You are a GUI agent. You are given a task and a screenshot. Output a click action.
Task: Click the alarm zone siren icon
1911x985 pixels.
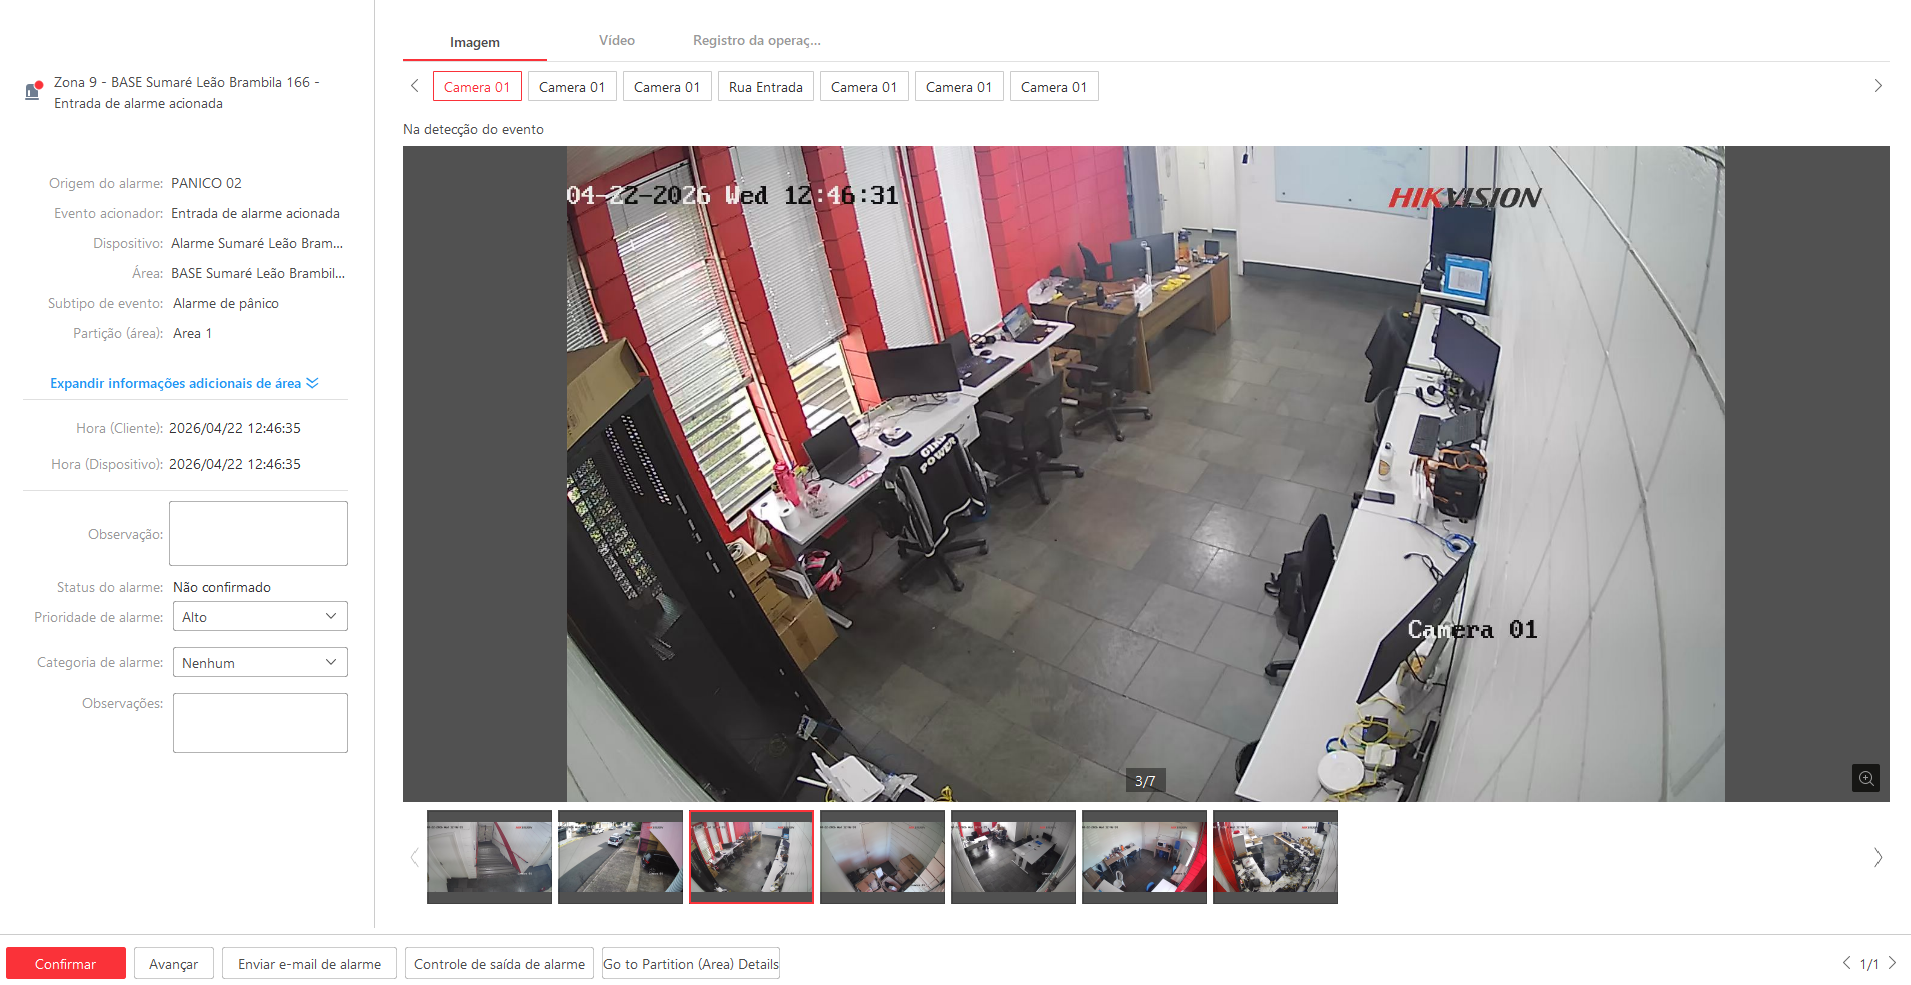(x=33, y=91)
